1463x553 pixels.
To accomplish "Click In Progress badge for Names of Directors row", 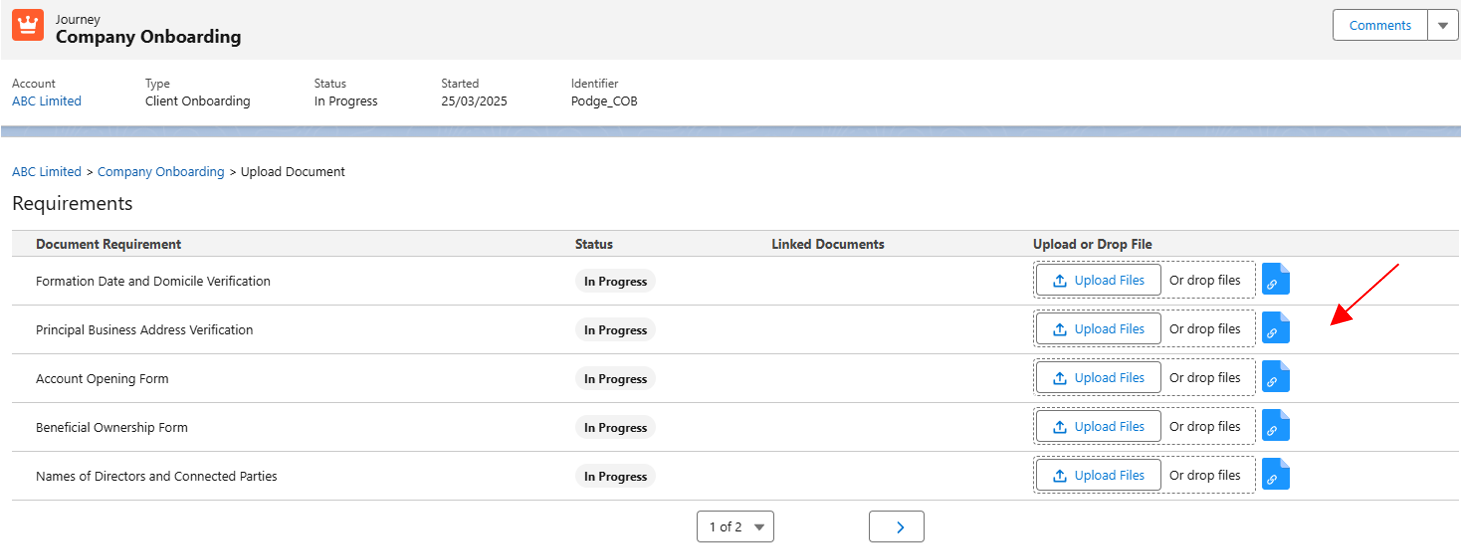I will pyautogui.click(x=615, y=477).
